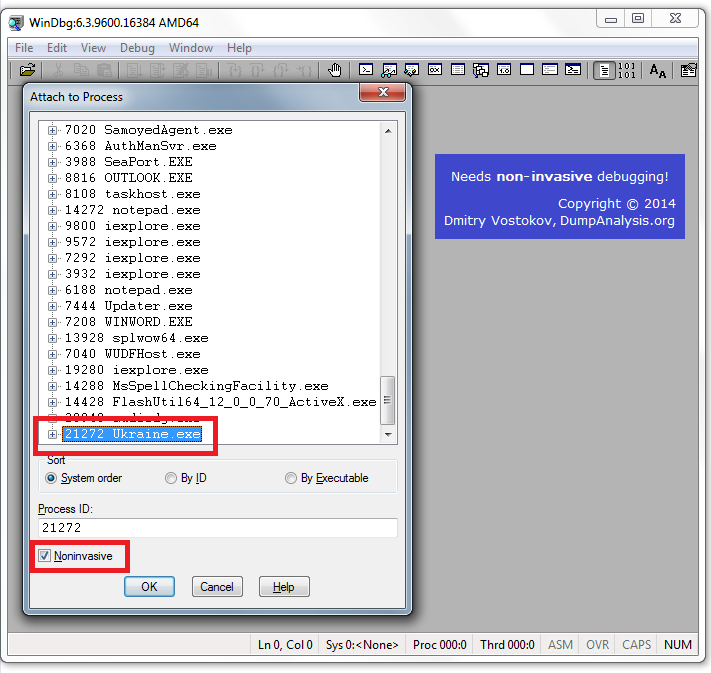Screen dimensions: 711x673
Task: Select the System order radio button
Action: click(51, 478)
